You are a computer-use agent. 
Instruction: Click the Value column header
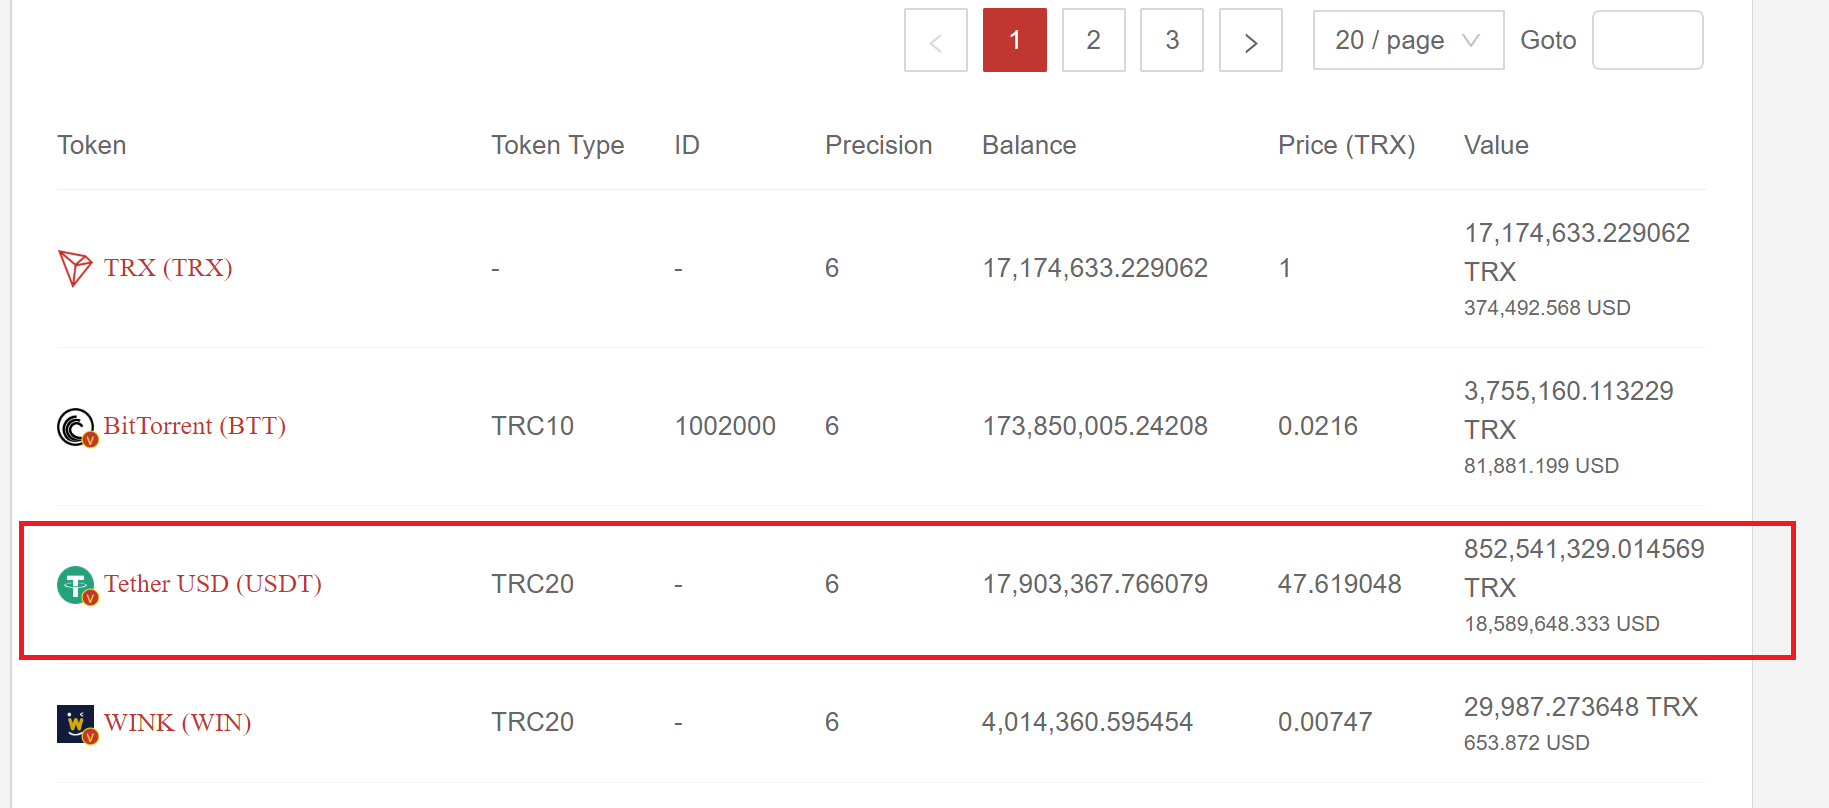tap(1496, 146)
